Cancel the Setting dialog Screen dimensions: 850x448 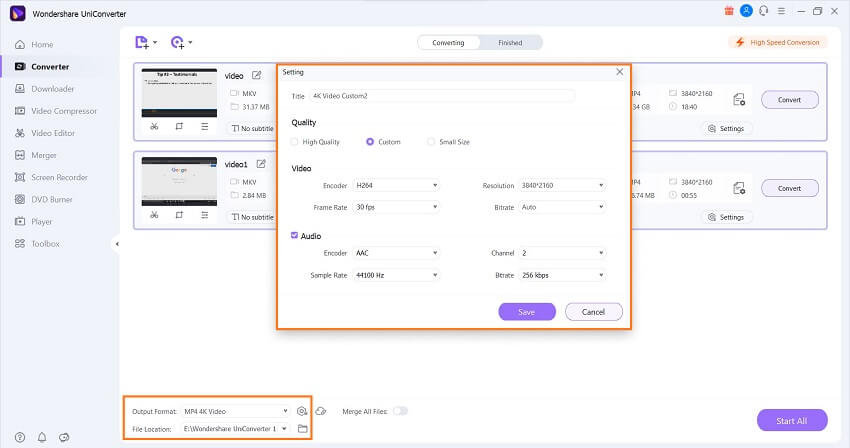pyautogui.click(x=594, y=312)
